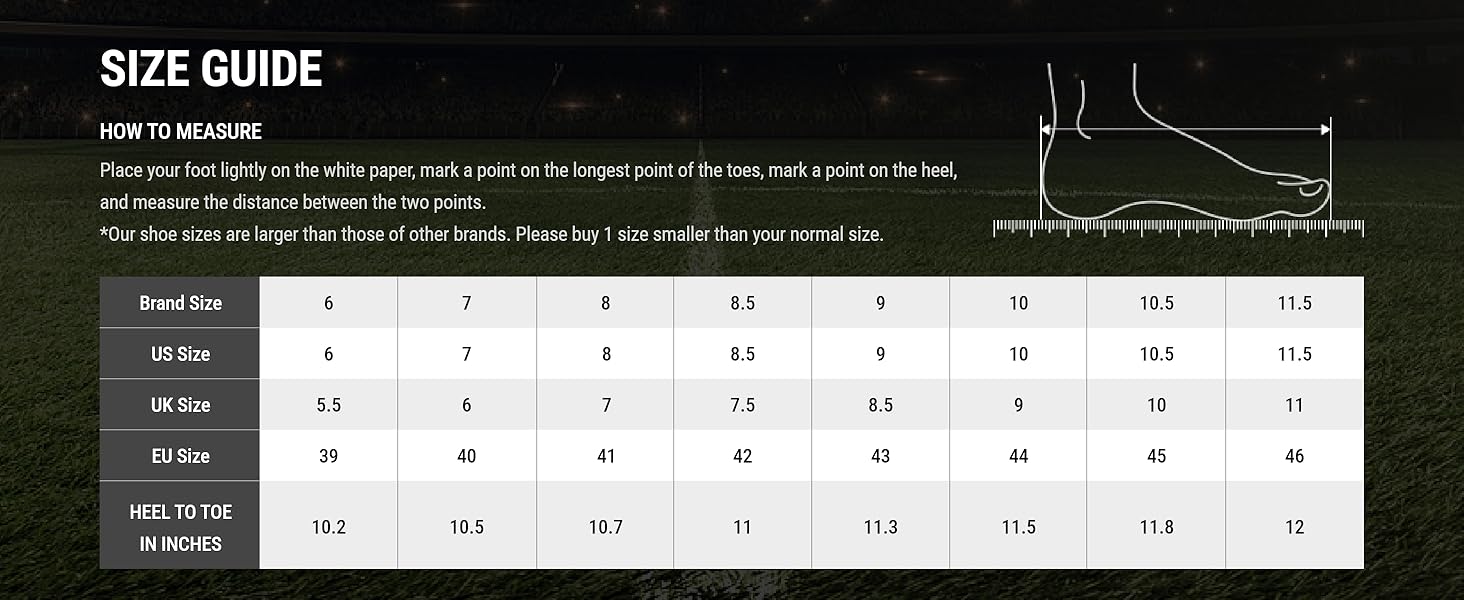
Task: Click the note about buying 1 size smaller
Action: click(491, 235)
